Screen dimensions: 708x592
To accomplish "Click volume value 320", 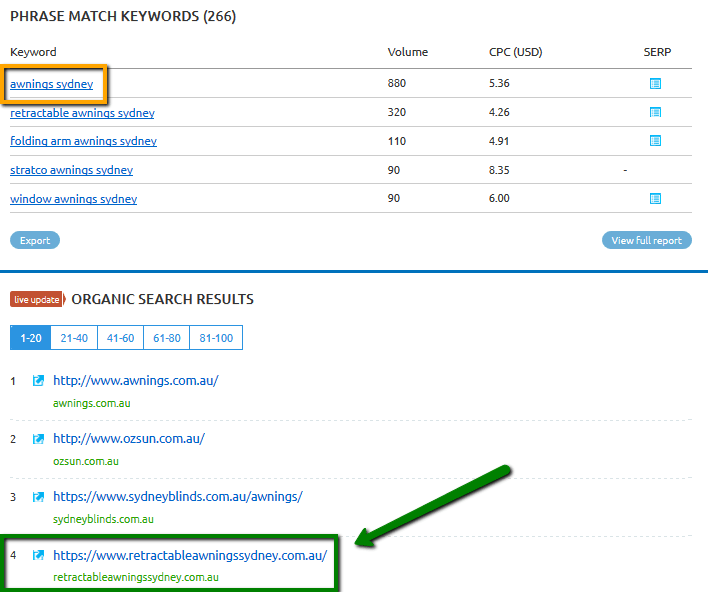I will click(397, 112).
